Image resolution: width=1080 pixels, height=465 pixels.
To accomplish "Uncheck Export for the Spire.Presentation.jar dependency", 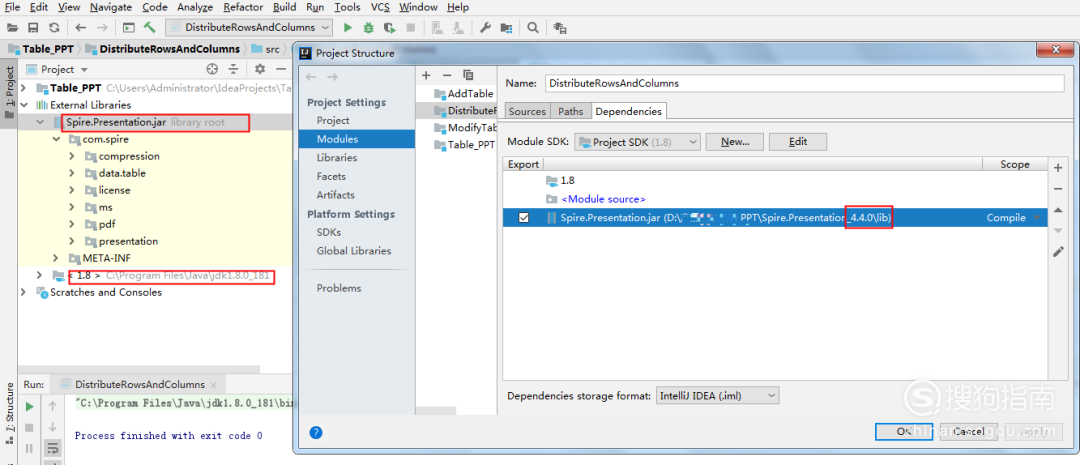I will pos(523,218).
